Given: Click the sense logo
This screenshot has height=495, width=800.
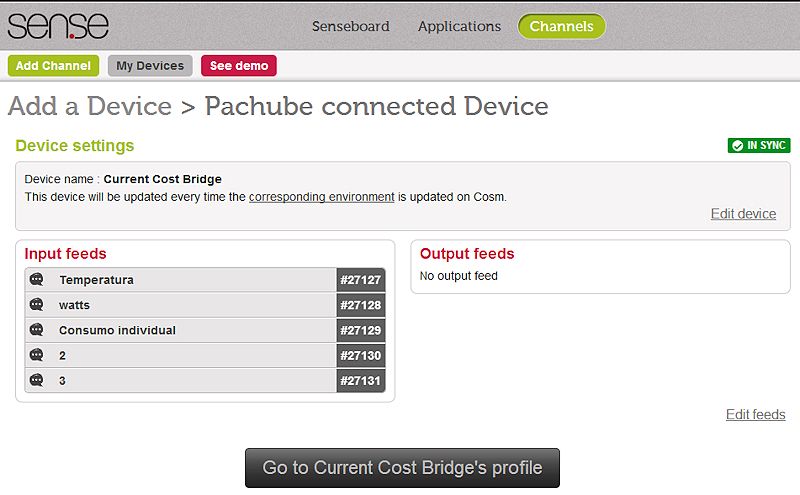Looking at the screenshot, I should click(x=58, y=26).
